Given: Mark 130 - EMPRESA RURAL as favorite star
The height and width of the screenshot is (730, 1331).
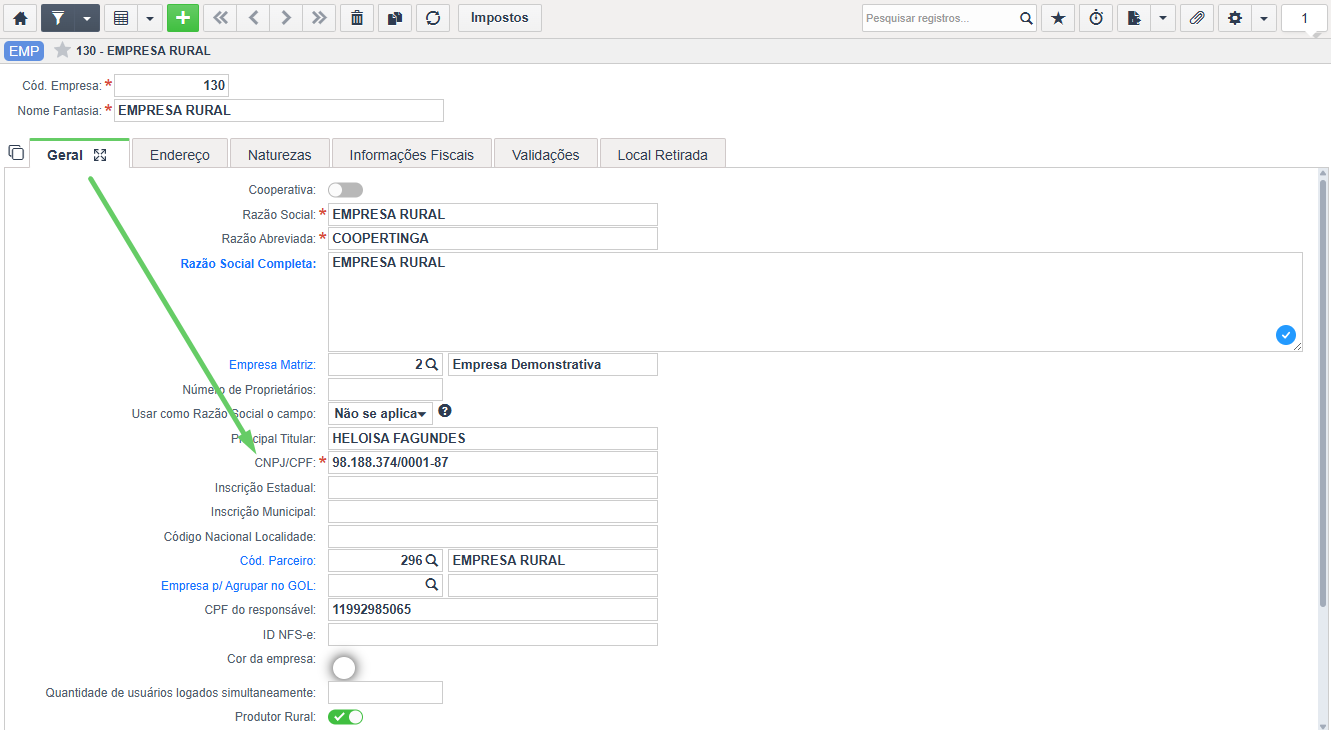Looking at the screenshot, I should point(62,50).
